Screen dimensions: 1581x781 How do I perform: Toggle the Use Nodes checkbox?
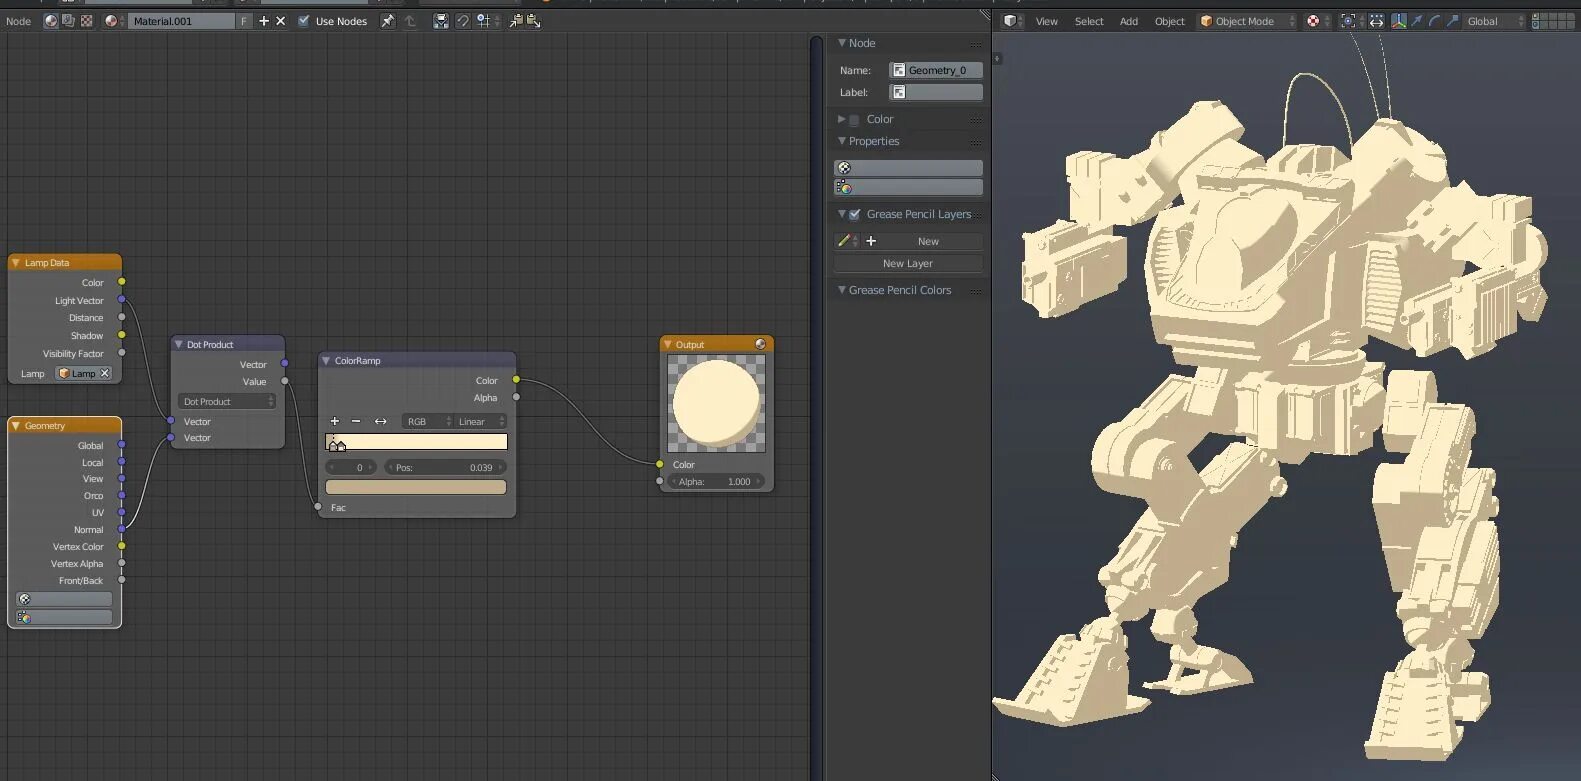(304, 21)
